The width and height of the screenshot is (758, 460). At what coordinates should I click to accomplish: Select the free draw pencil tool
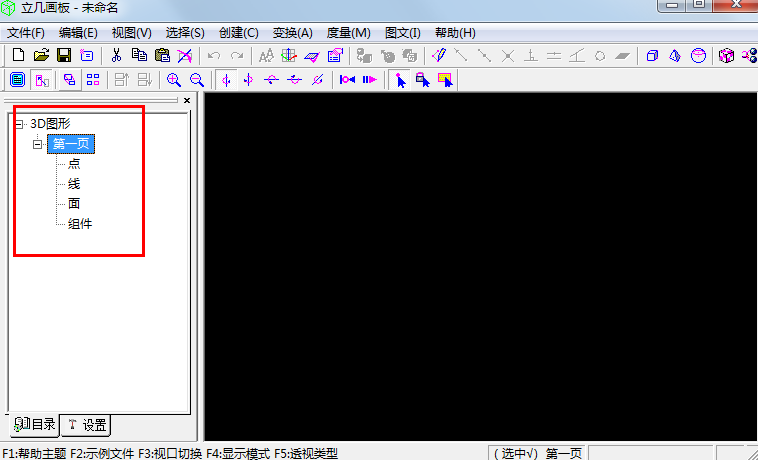(x=438, y=55)
